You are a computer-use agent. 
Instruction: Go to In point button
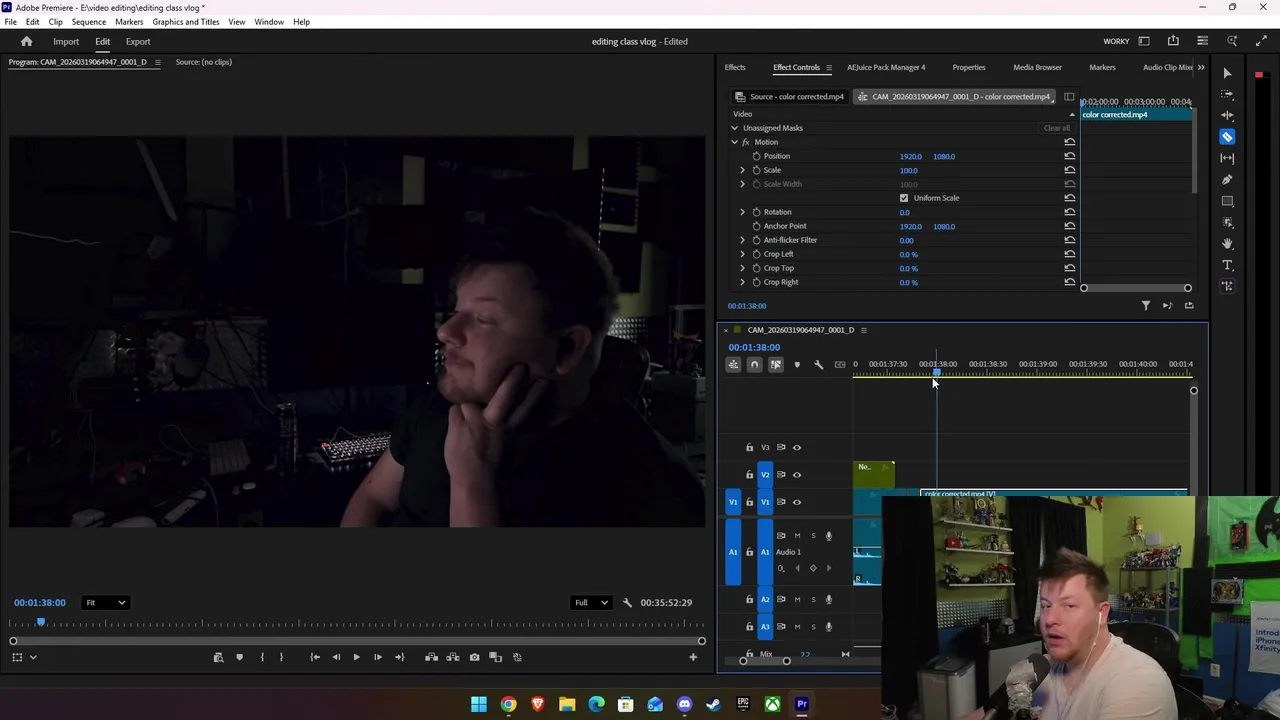315,657
